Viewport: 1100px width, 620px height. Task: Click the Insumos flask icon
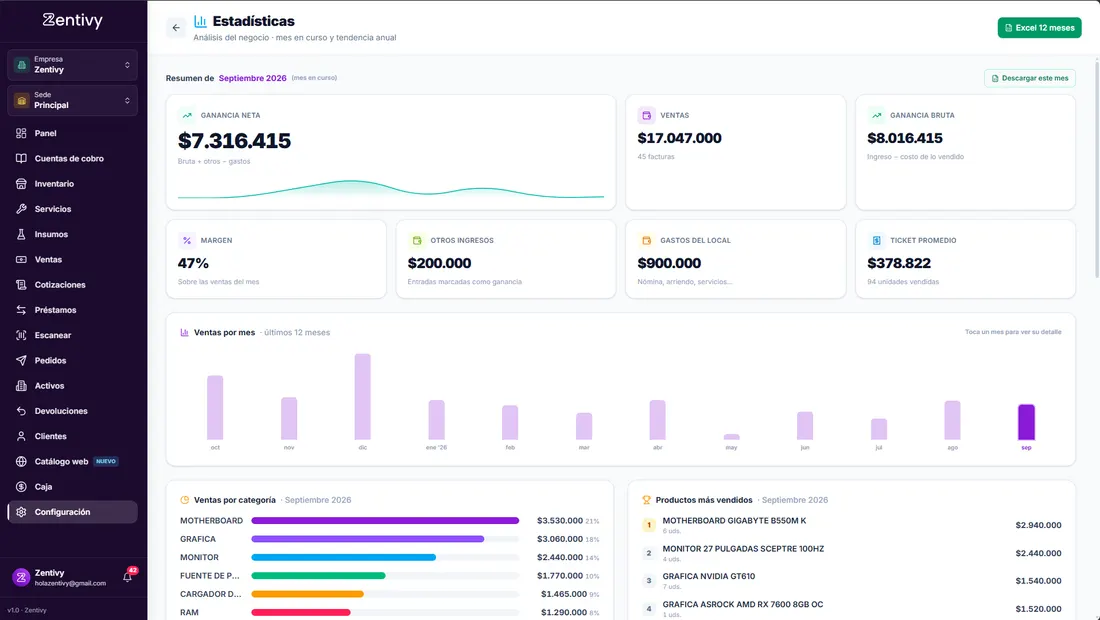[x=21, y=234]
